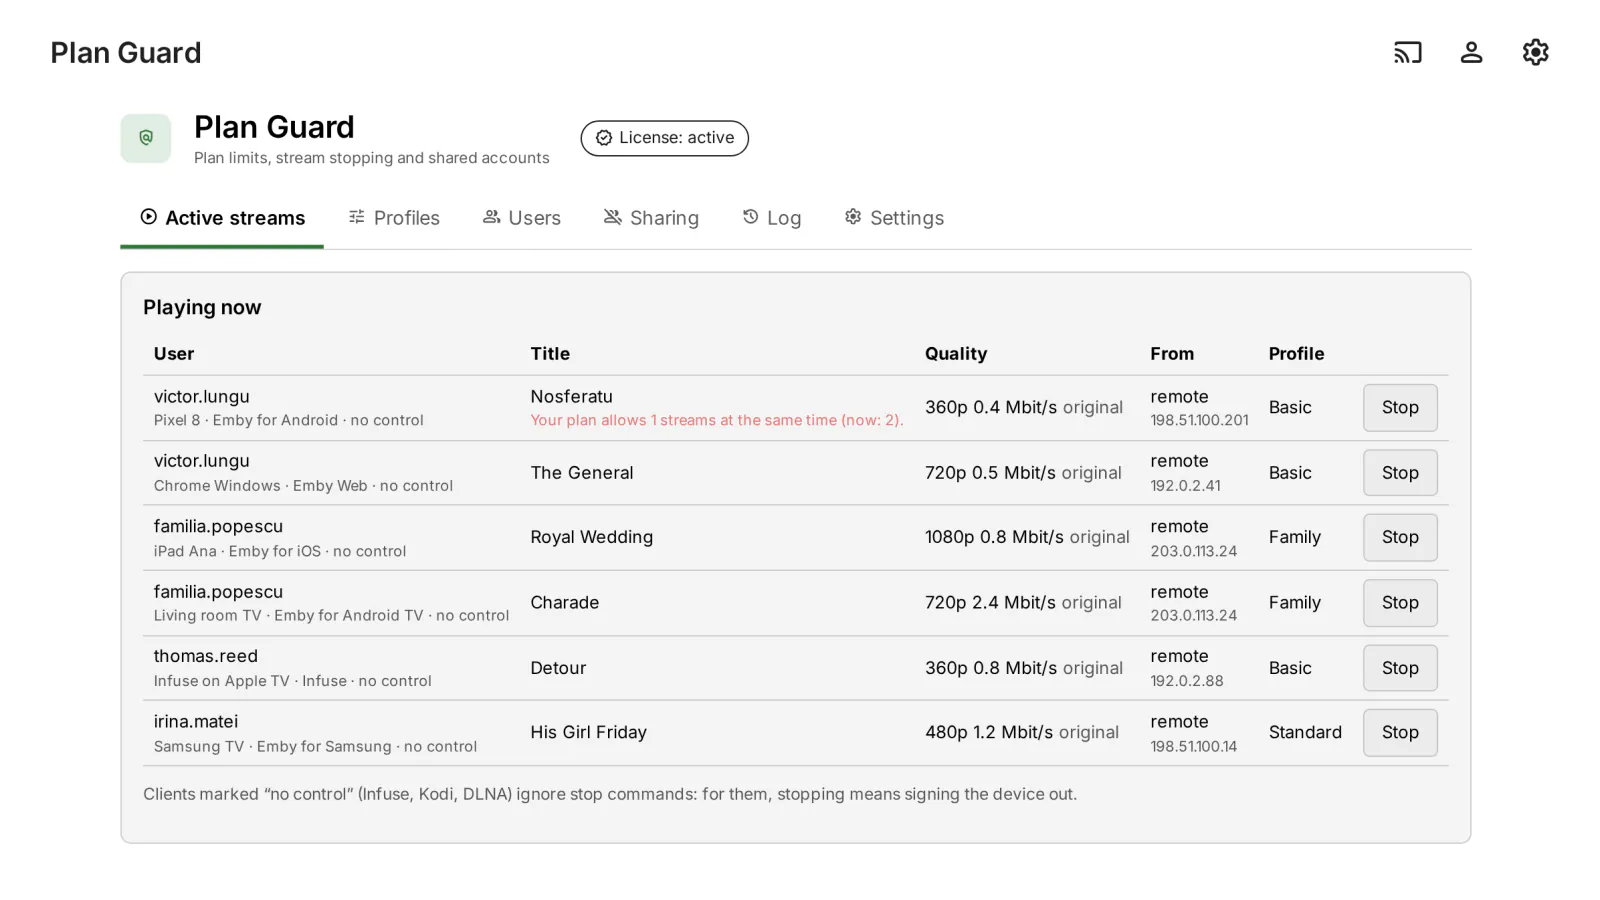Image resolution: width=1600 pixels, height=900 pixels.
Task: Open the user account icon
Action: (1471, 52)
